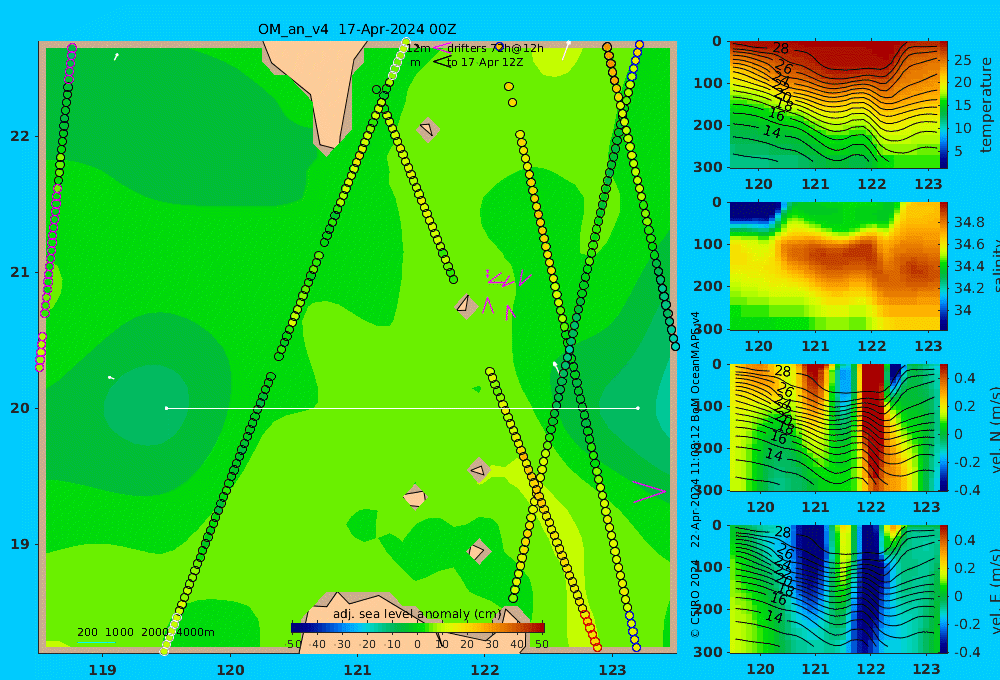Select the large magenta arrow near 123°E 19.4°N

[x=649, y=492]
